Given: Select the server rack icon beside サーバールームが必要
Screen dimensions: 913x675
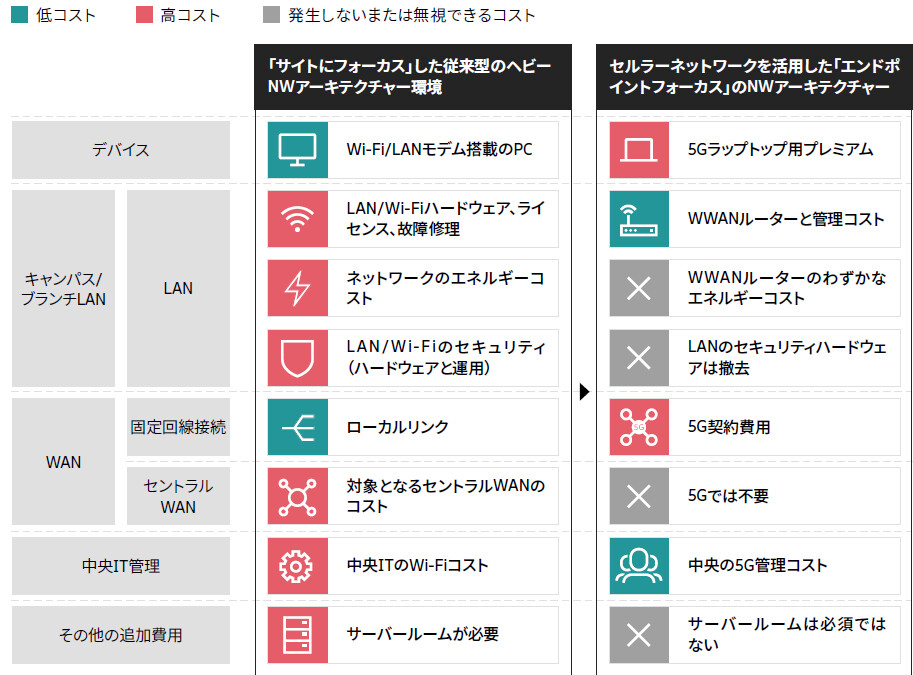Looking at the screenshot, I should point(297,635).
